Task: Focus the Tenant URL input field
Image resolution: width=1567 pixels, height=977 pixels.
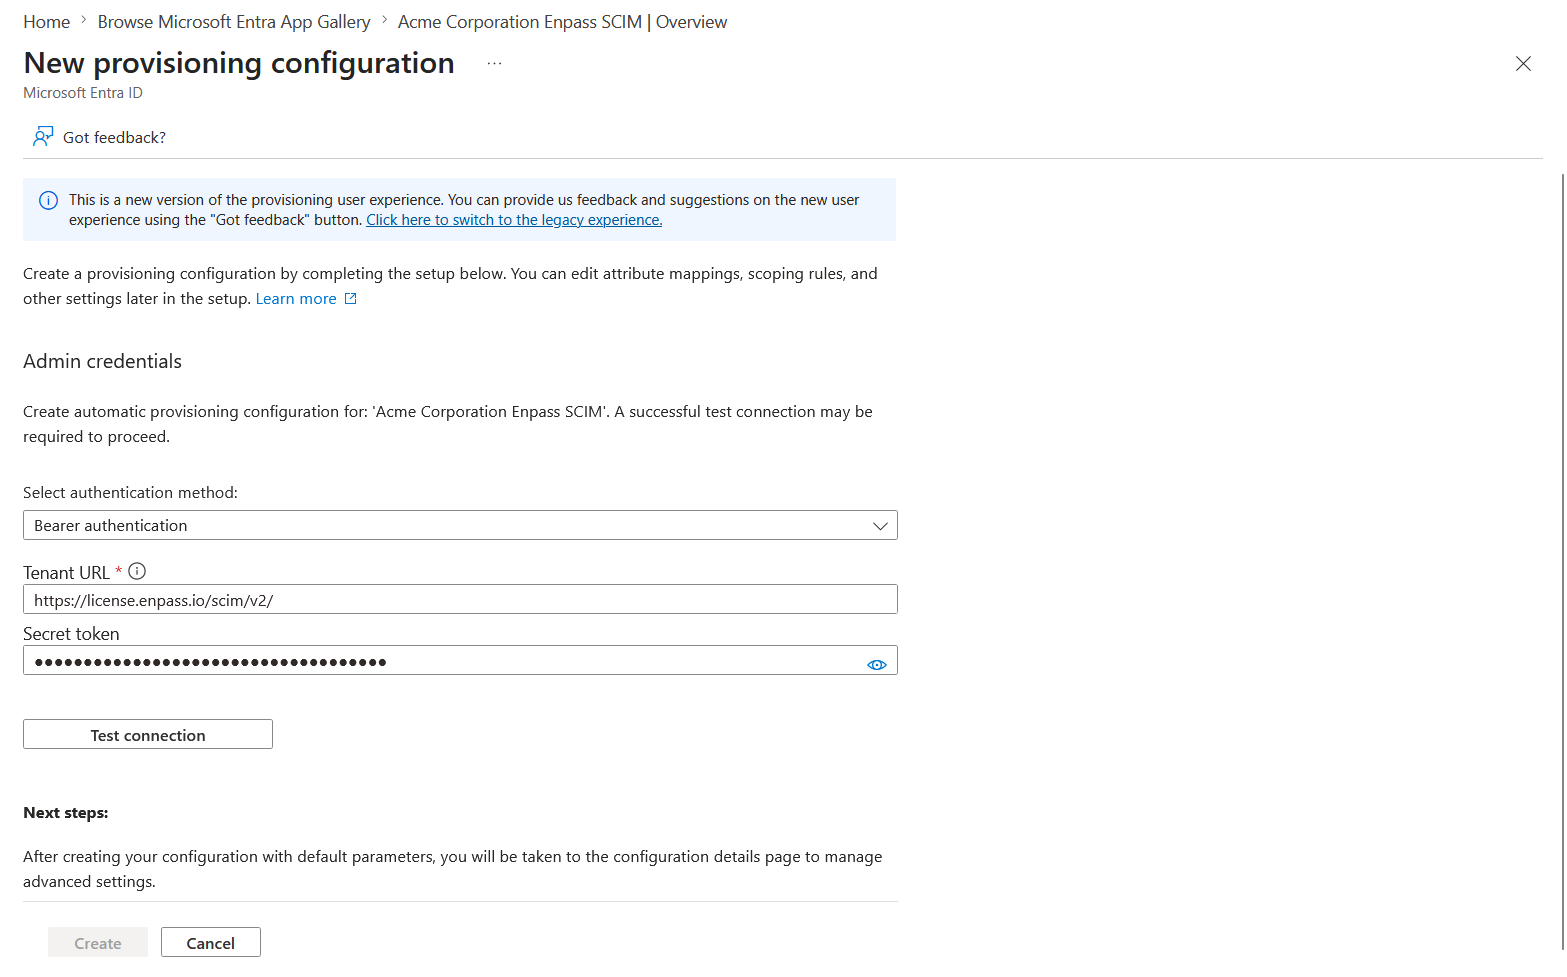Action: tap(460, 600)
